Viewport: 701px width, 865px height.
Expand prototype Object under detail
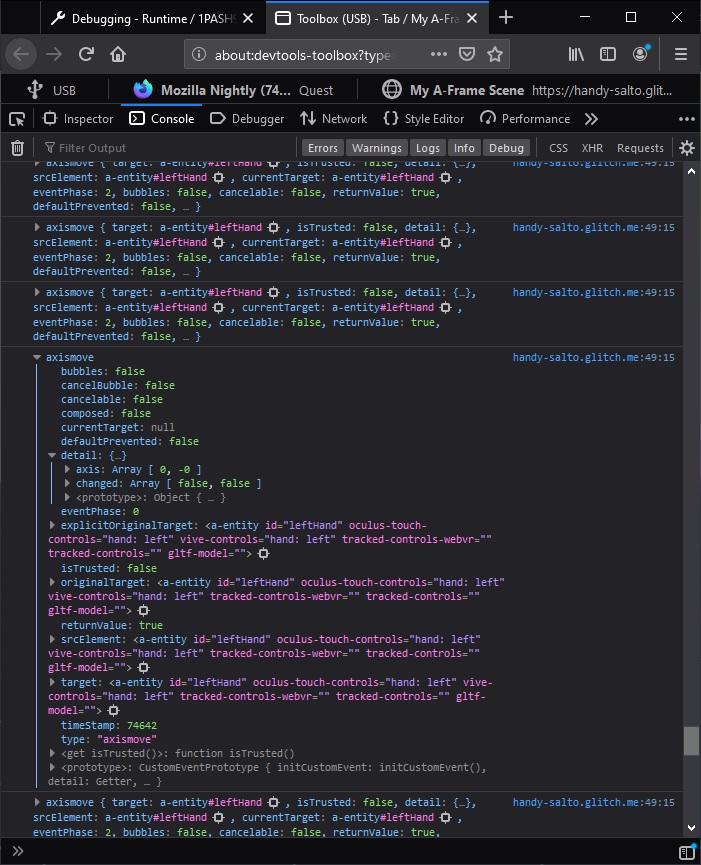(x=67, y=497)
